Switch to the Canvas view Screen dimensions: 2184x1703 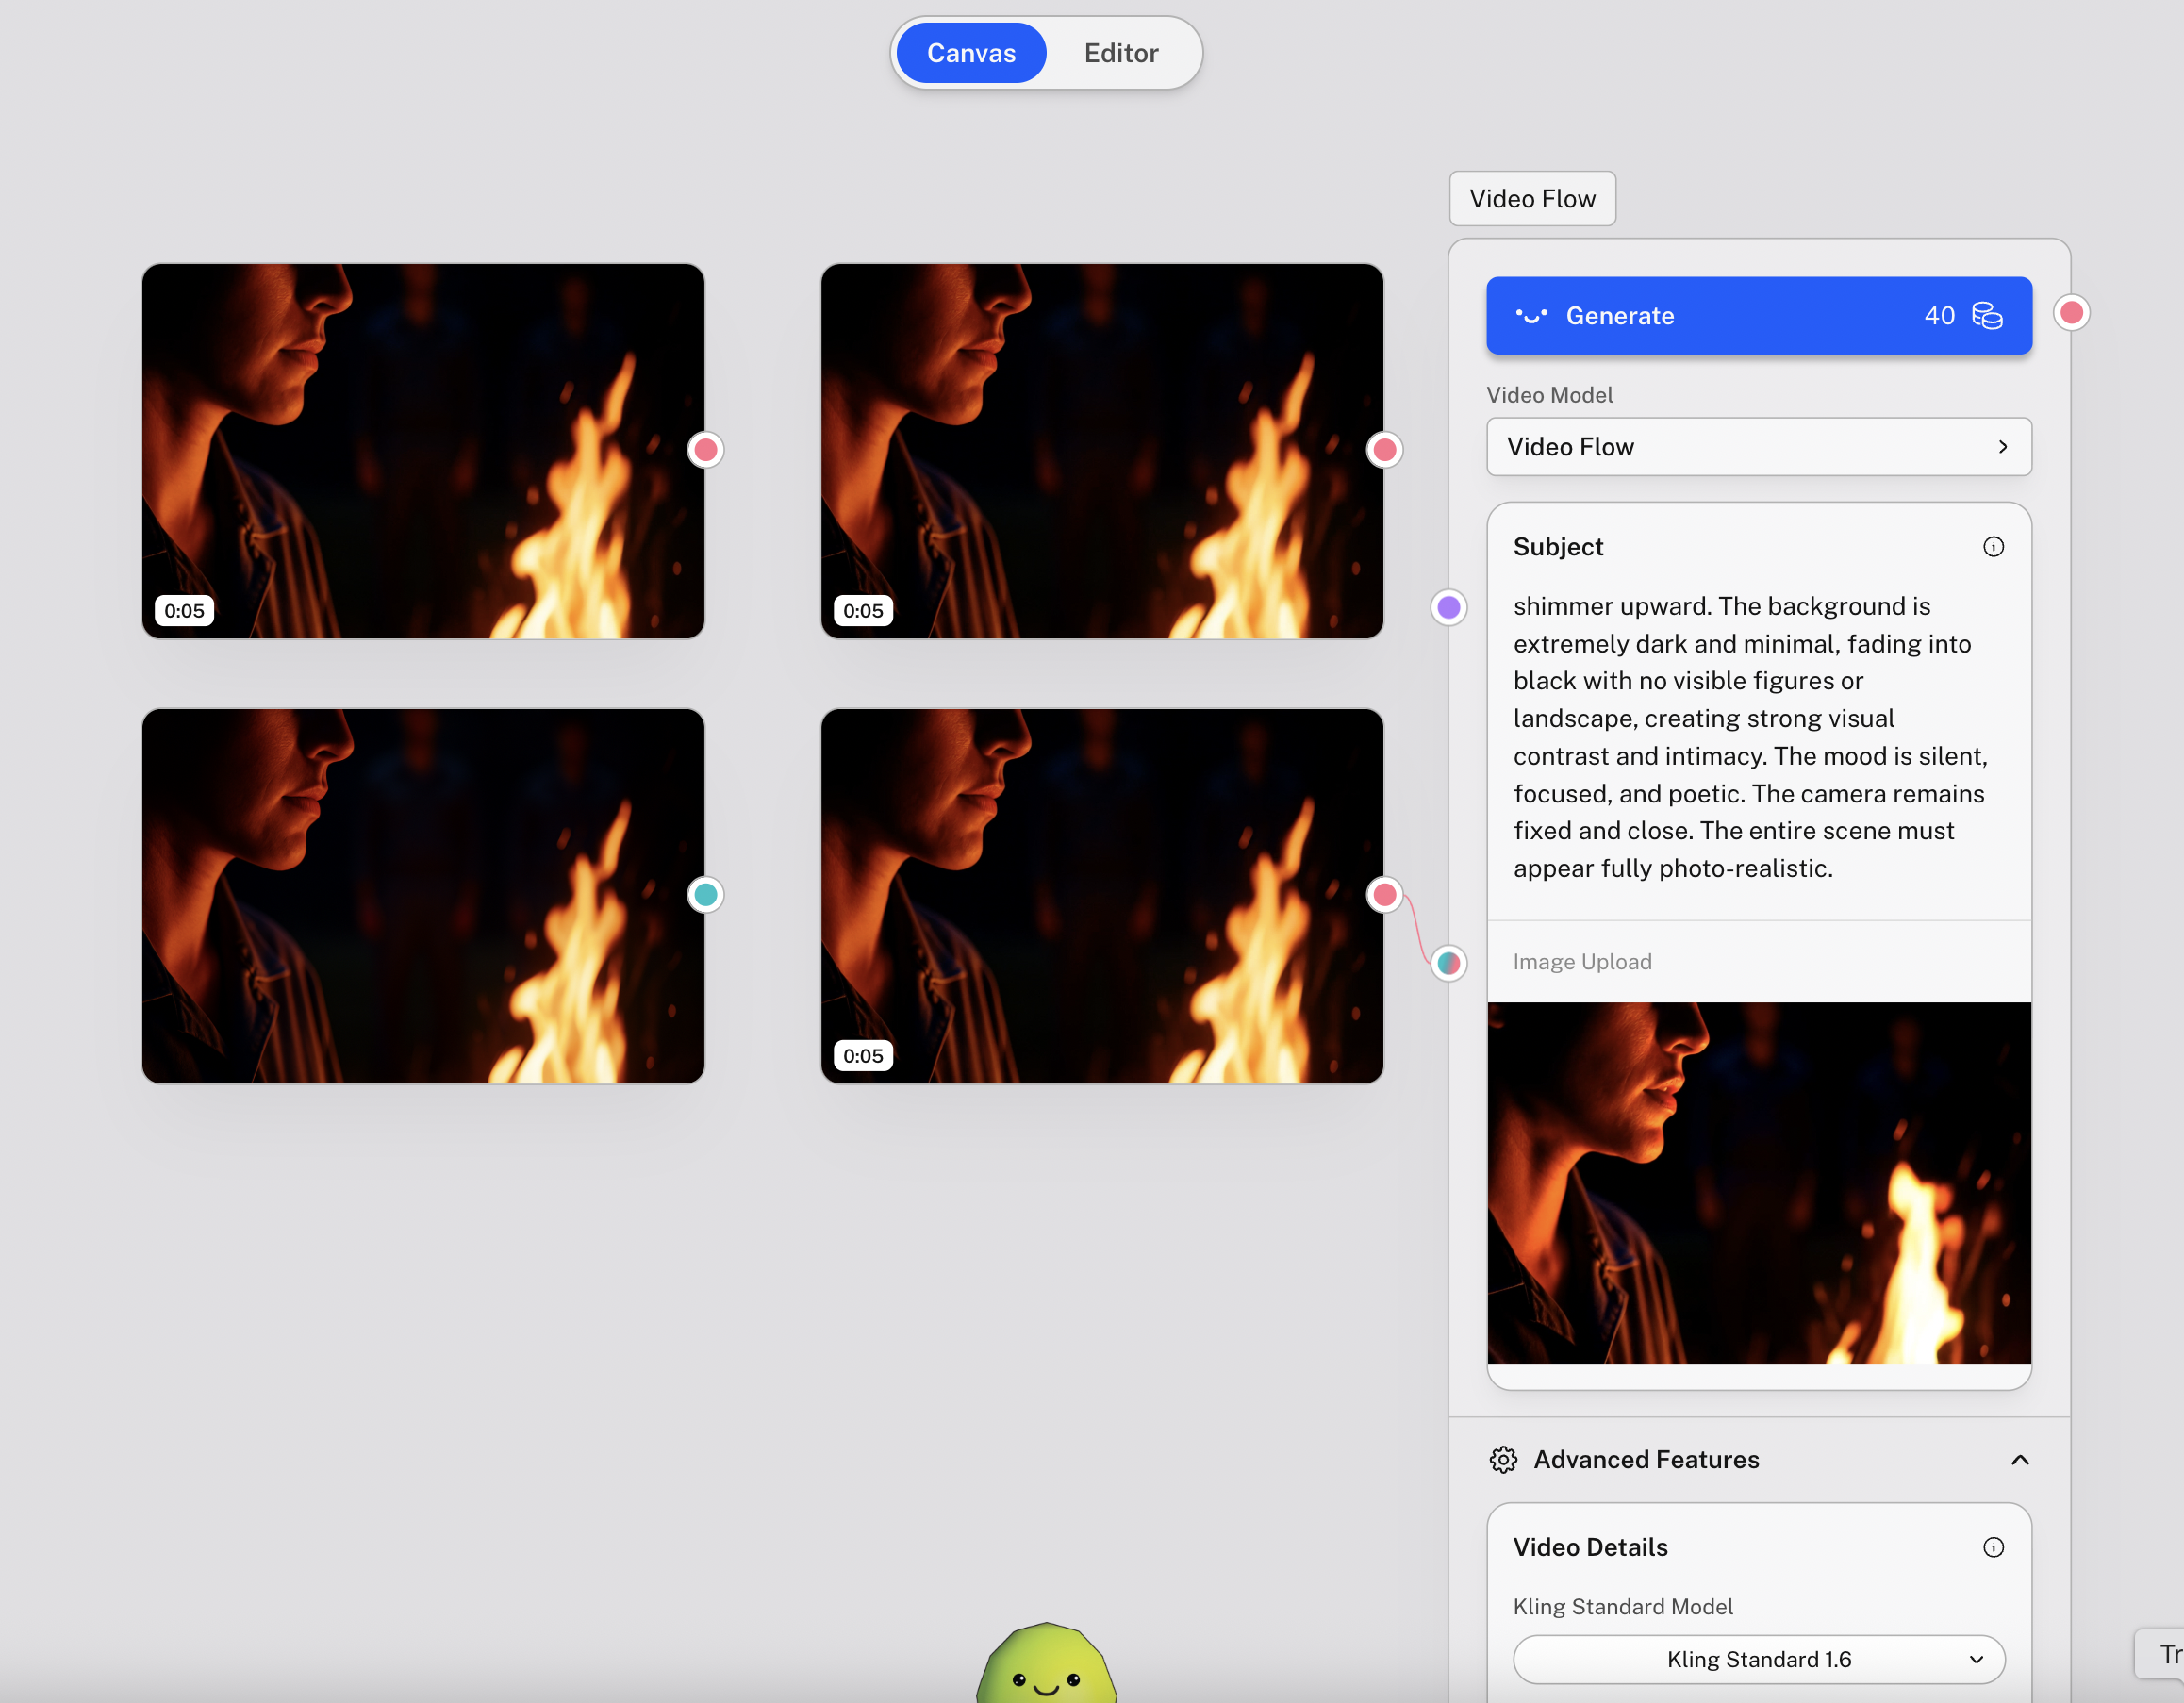pyautogui.click(x=970, y=53)
